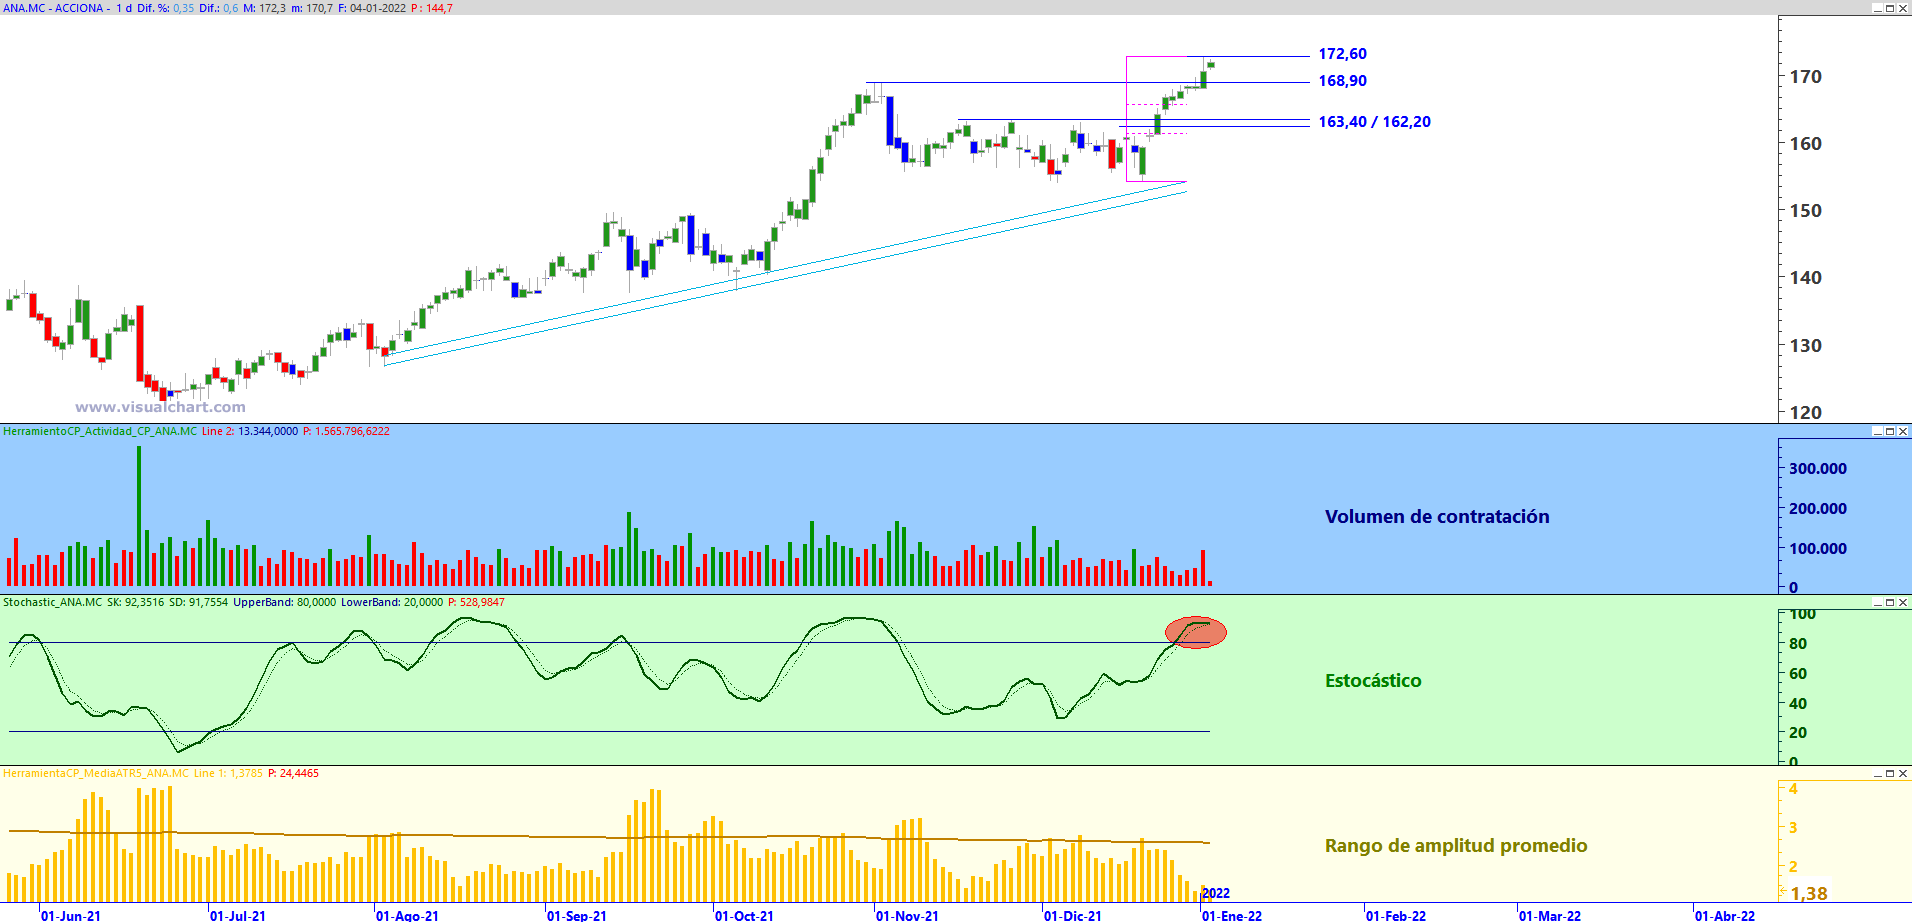1912x922 pixels.
Task: Click the "01-Feb-22" date on the time axis
Action: point(1396,916)
